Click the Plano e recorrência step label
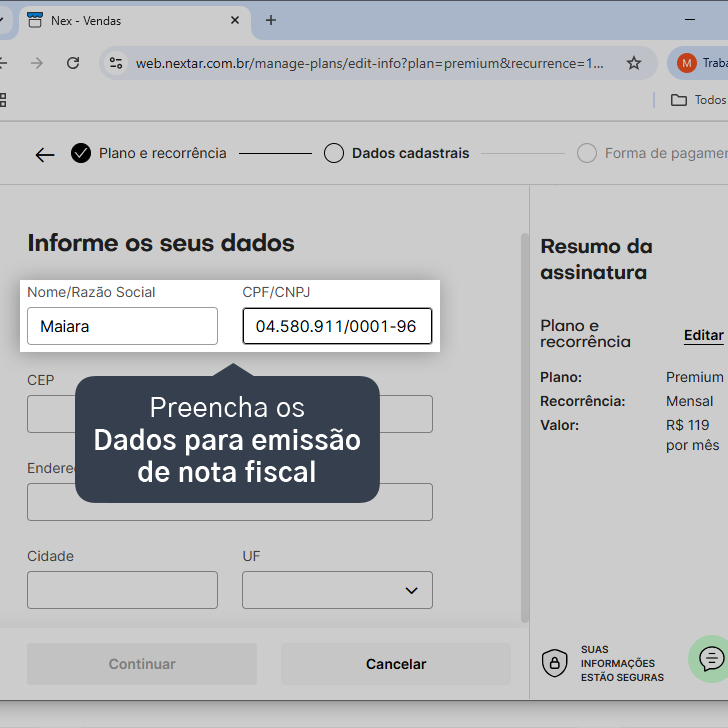 tap(162, 153)
